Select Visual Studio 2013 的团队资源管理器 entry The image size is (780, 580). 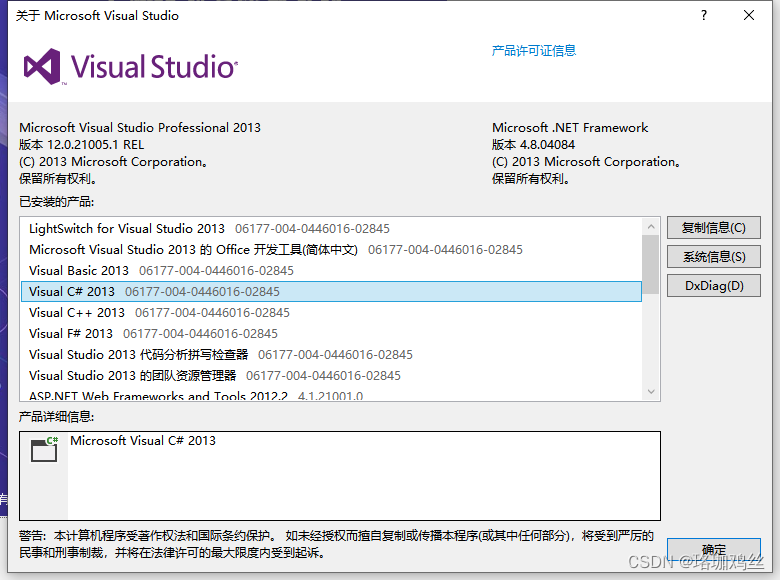[x=331, y=376]
